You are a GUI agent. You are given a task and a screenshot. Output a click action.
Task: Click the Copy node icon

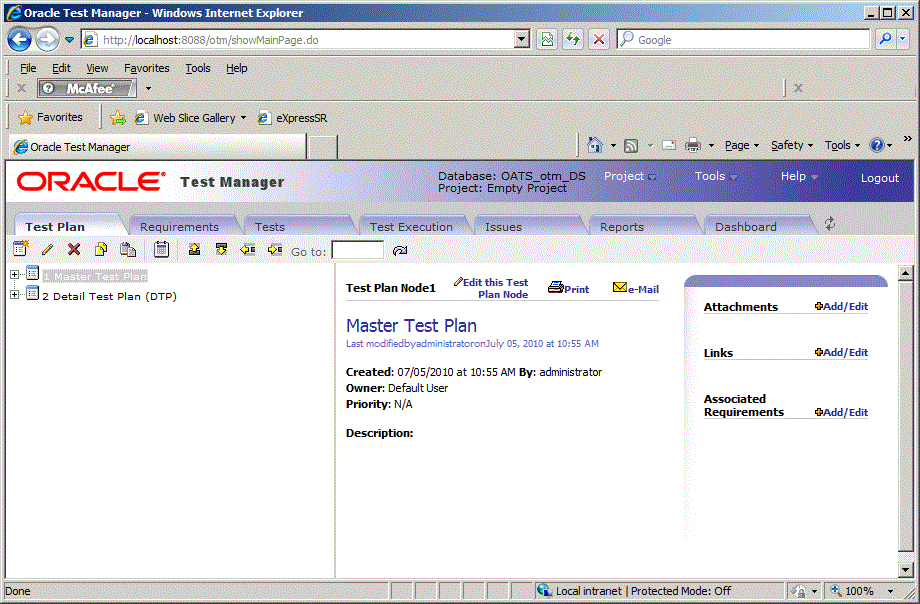(x=100, y=250)
